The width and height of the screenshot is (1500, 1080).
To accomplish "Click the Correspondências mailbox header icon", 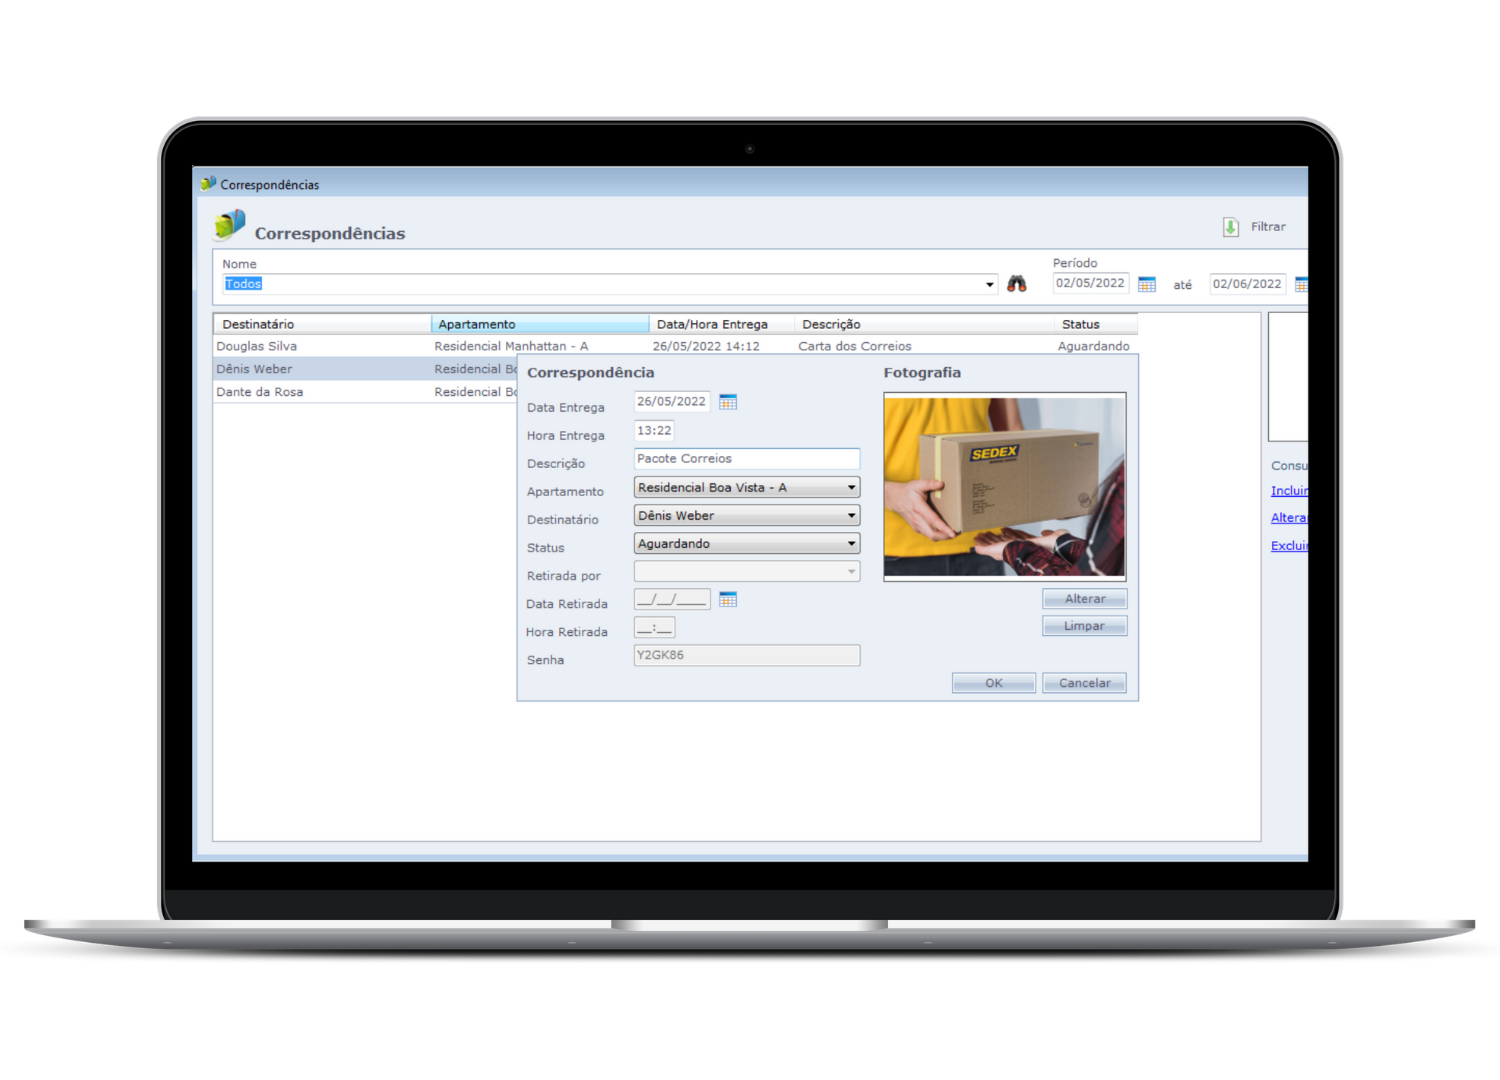I will [229, 225].
